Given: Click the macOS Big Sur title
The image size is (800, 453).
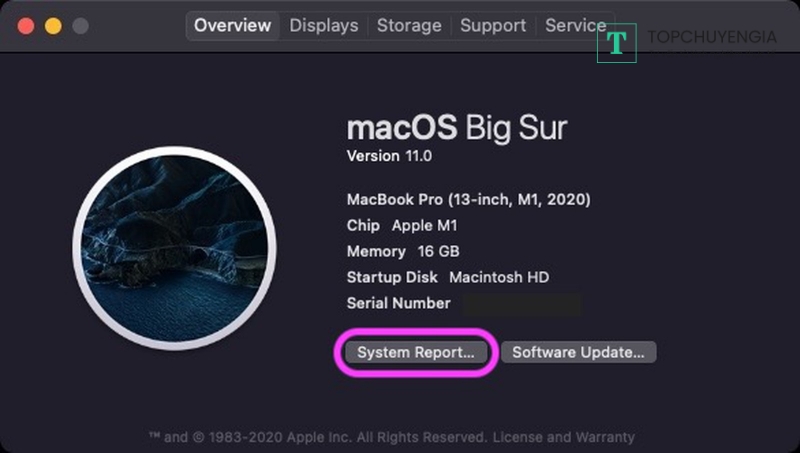Looking at the screenshot, I should (x=456, y=128).
